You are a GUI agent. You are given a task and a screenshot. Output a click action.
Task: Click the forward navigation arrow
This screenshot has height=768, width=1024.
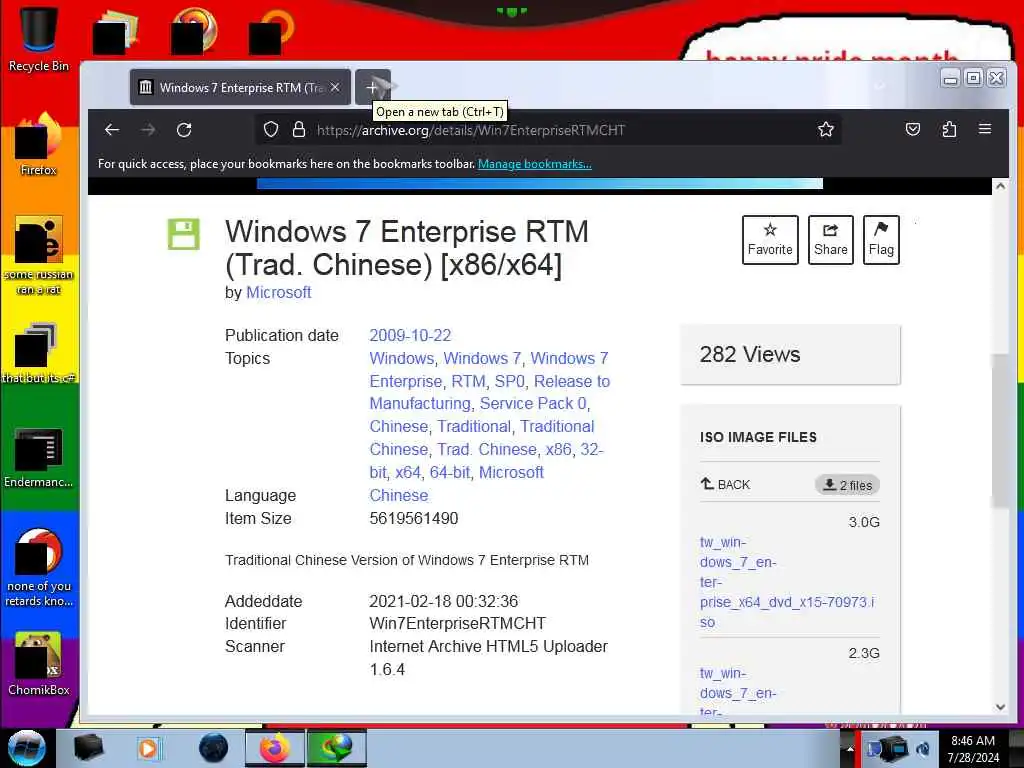(x=148, y=130)
